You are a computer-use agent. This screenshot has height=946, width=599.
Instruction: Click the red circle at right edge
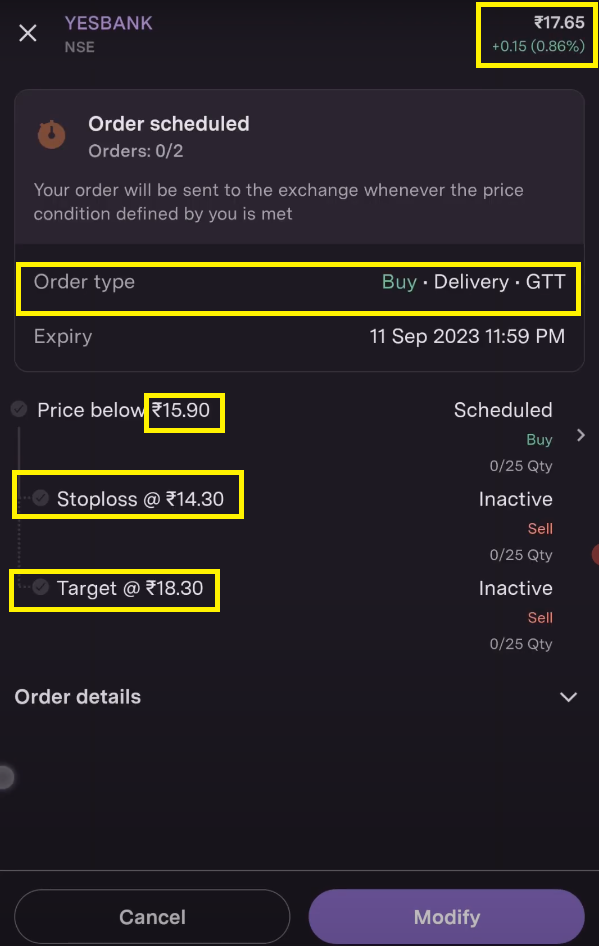(x=595, y=554)
